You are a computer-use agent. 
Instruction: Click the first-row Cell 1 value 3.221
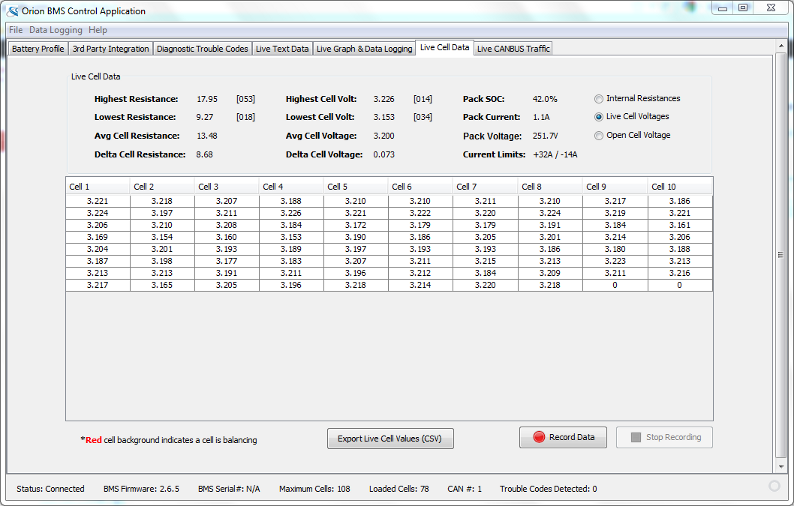[x=98, y=201]
